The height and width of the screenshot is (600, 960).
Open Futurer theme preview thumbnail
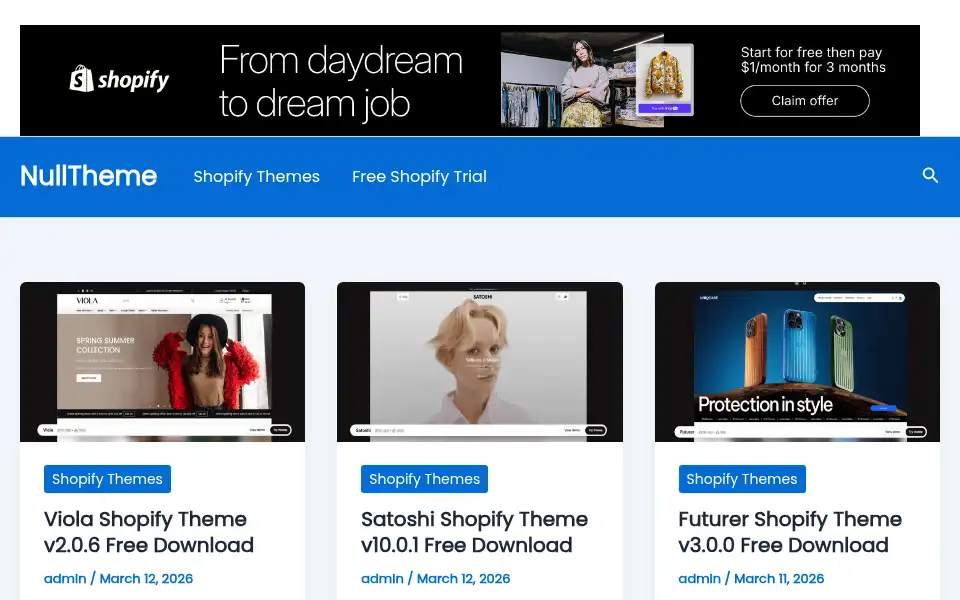coord(797,362)
